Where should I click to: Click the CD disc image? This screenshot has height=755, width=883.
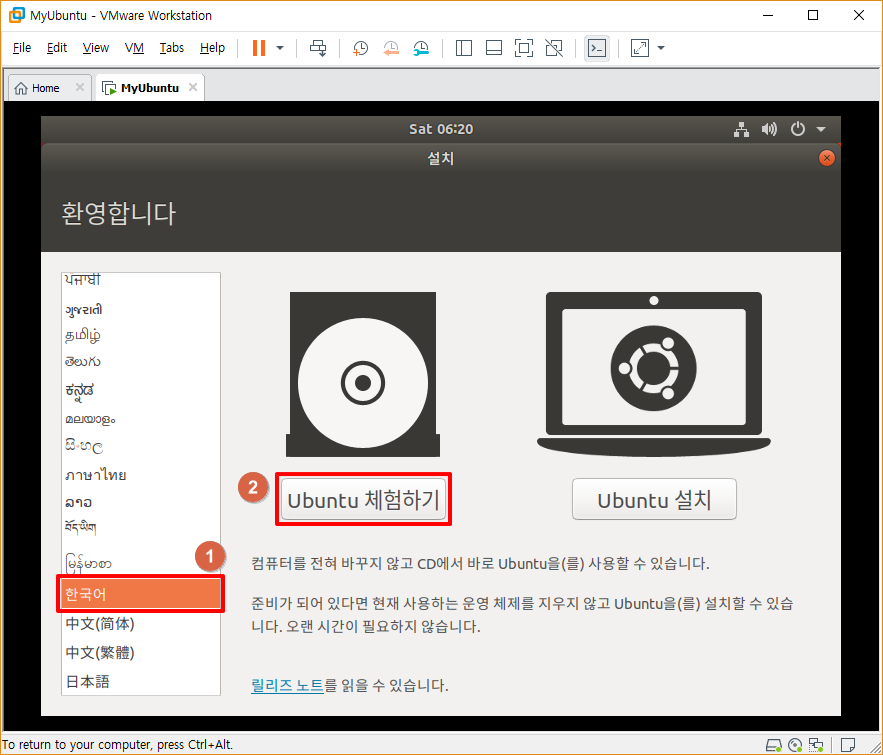tap(363, 374)
